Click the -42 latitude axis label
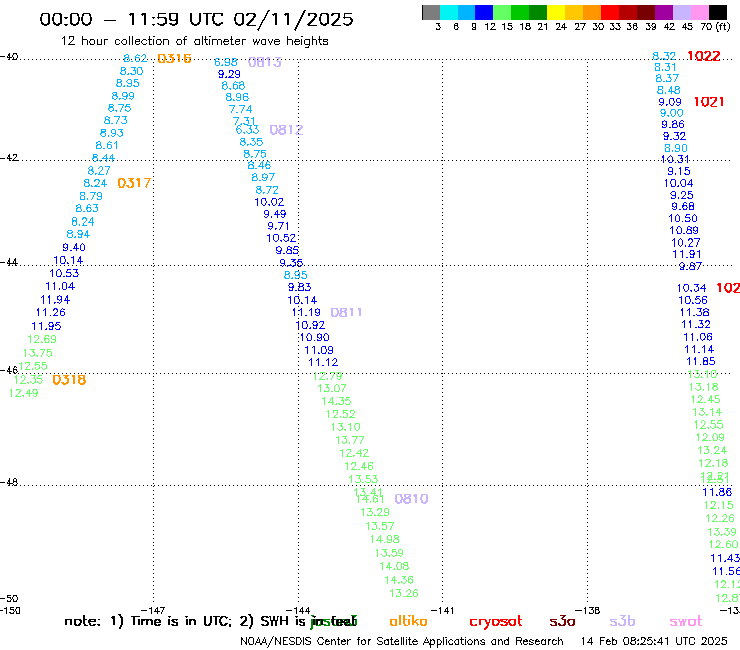 pyautogui.click(x=9, y=158)
